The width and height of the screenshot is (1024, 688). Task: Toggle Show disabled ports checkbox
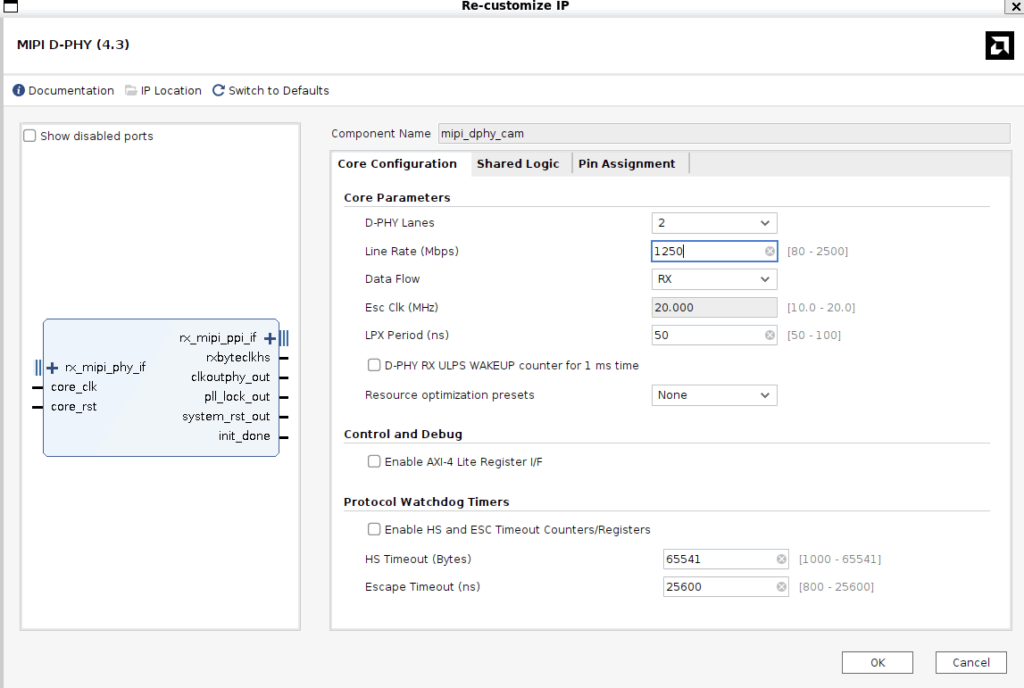point(29,136)
